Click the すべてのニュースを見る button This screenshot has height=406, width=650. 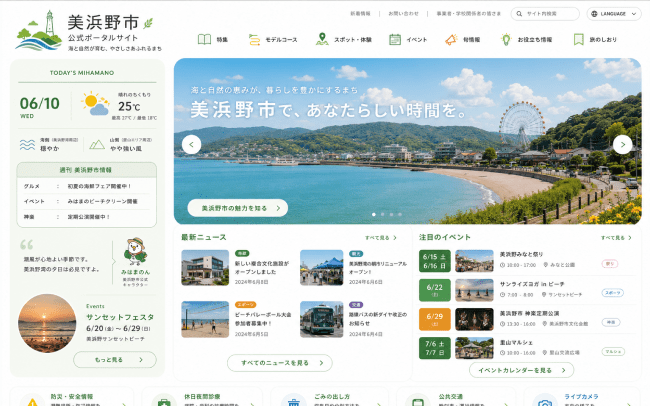pos(280,363)
